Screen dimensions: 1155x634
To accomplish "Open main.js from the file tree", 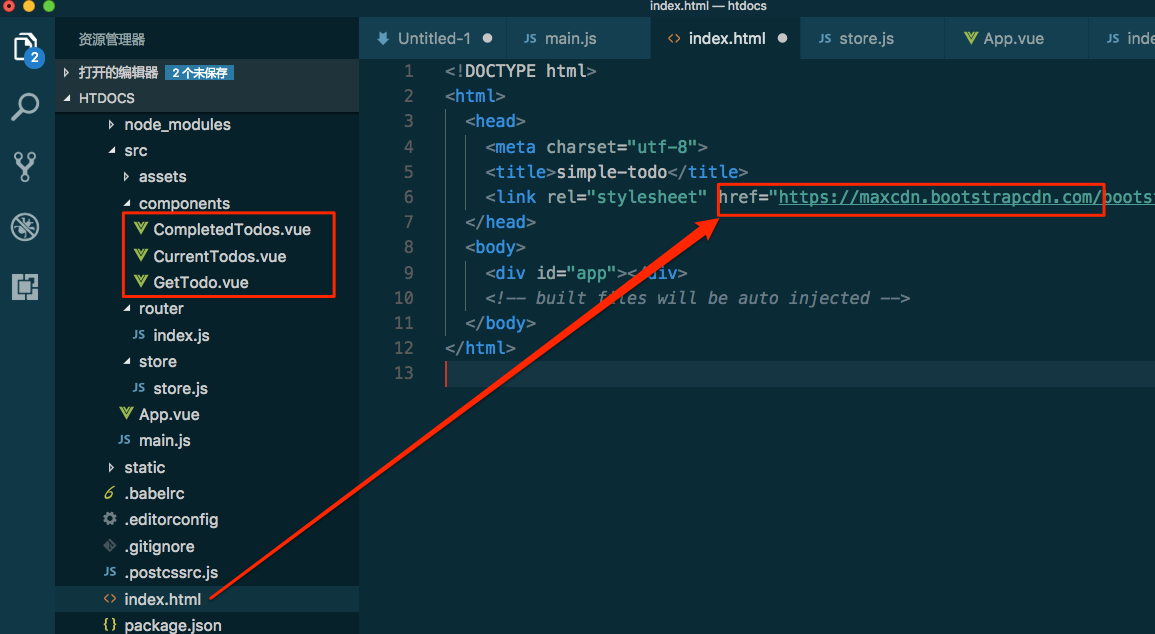I will pyautogui.click(x=164, y=440).
